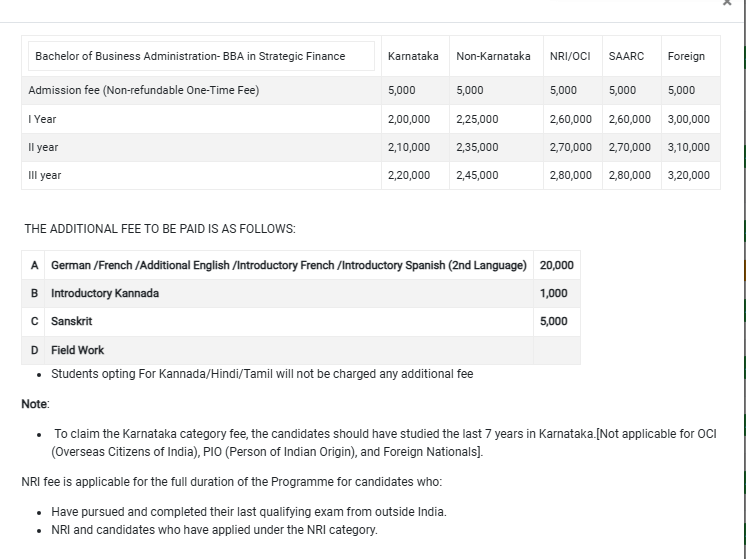
Task: Select the I Year row label
Action: point(43,119)
